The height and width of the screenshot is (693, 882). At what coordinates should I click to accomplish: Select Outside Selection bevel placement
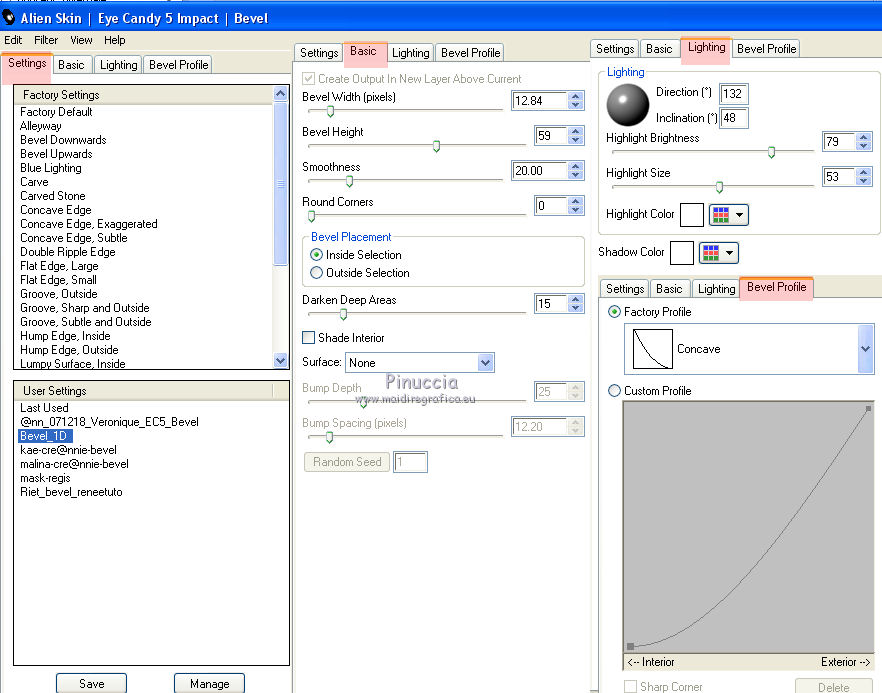(317, 273)
